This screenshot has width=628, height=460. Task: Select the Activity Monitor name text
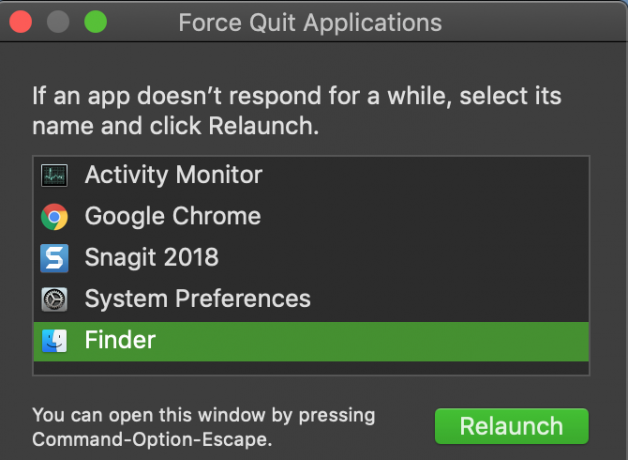point(173,175)
